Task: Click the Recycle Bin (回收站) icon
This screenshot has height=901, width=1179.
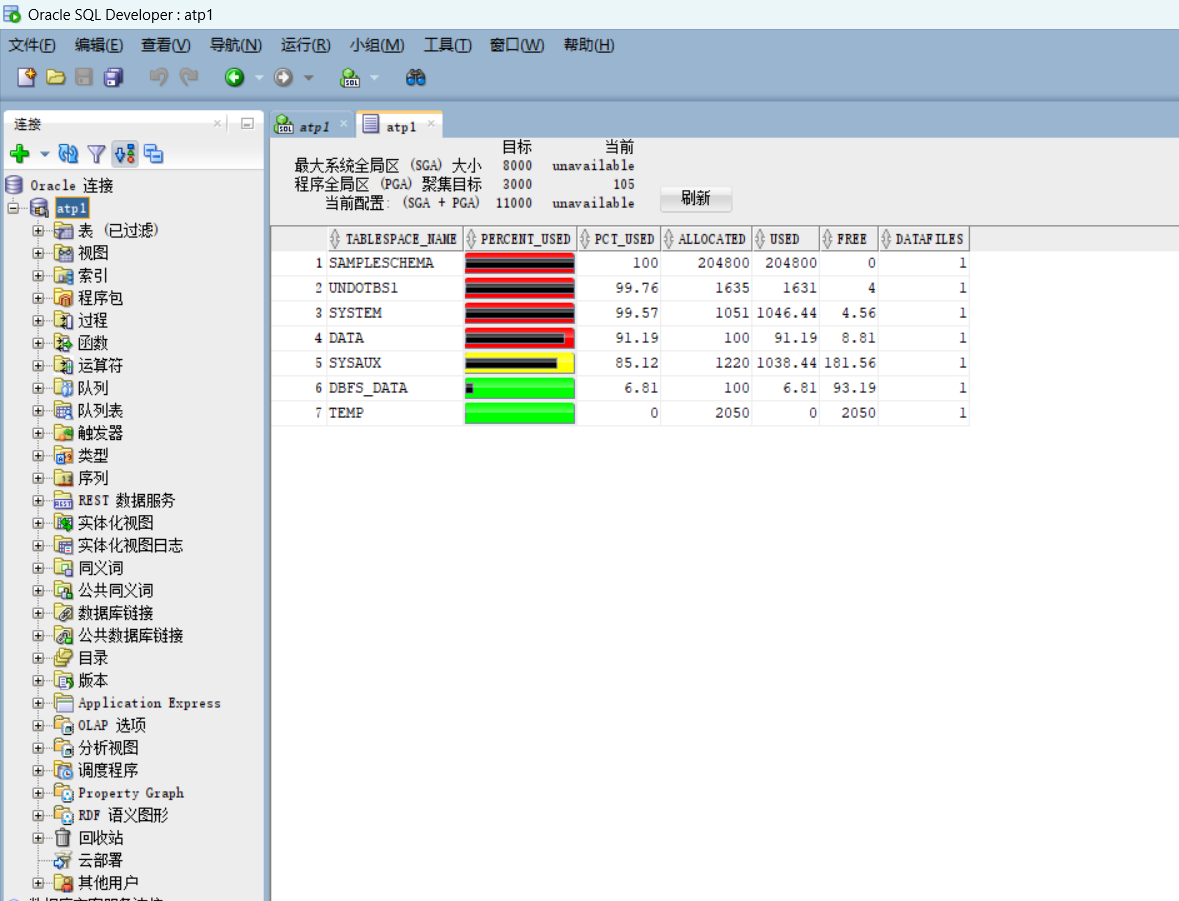Action: click(x=64, y=838)
